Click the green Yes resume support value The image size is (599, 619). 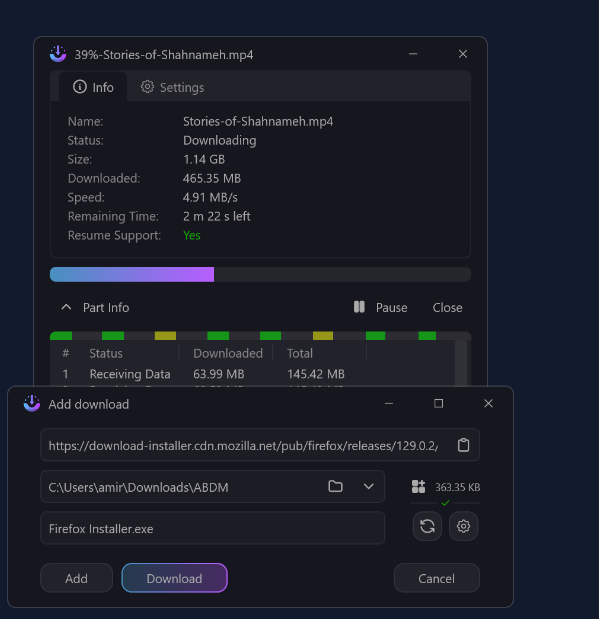[192, 235]
